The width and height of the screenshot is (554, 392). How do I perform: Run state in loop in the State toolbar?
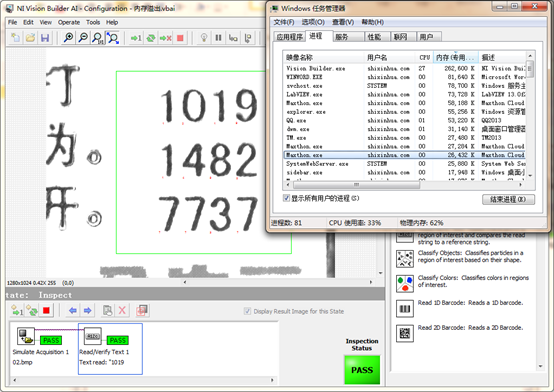[32, 311]
